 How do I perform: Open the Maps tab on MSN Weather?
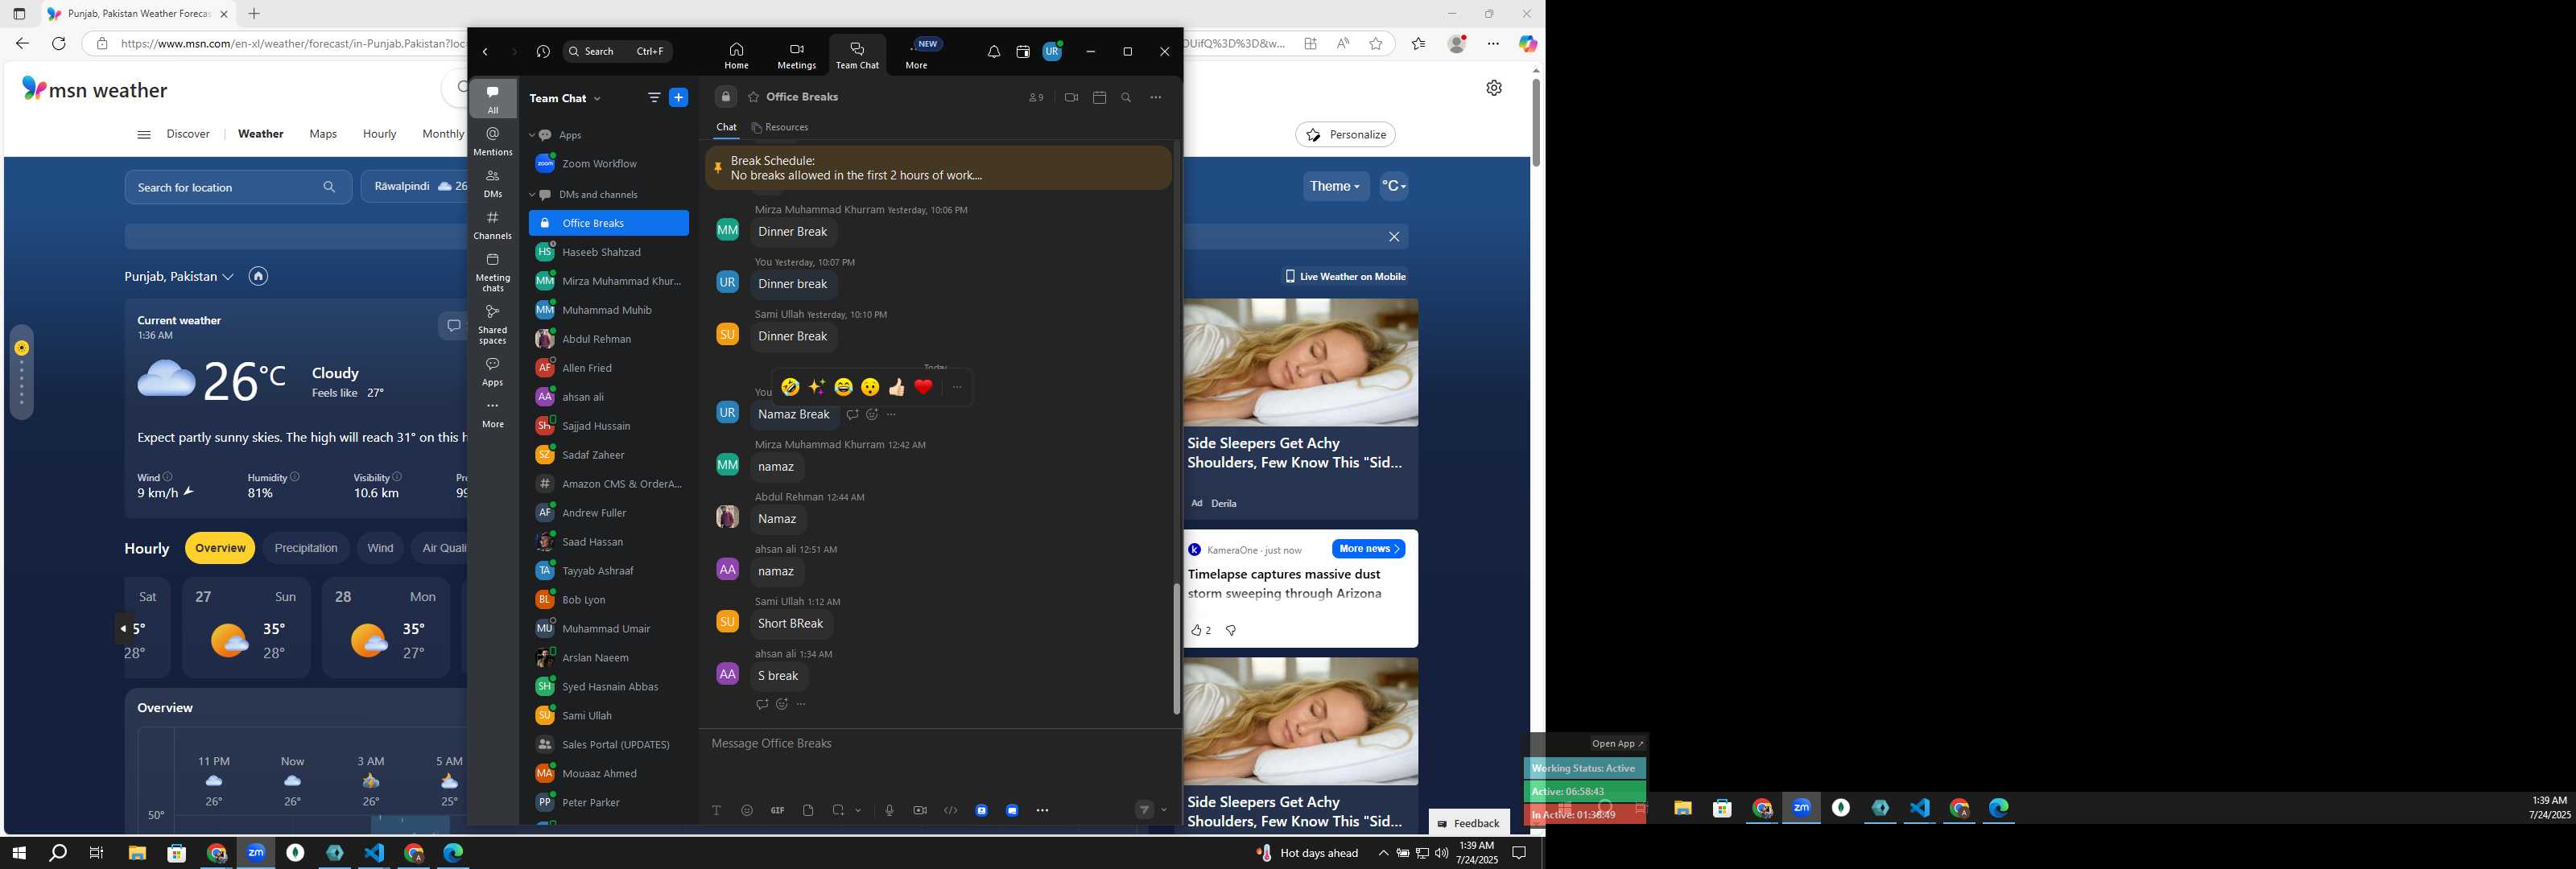pos(323,134)
